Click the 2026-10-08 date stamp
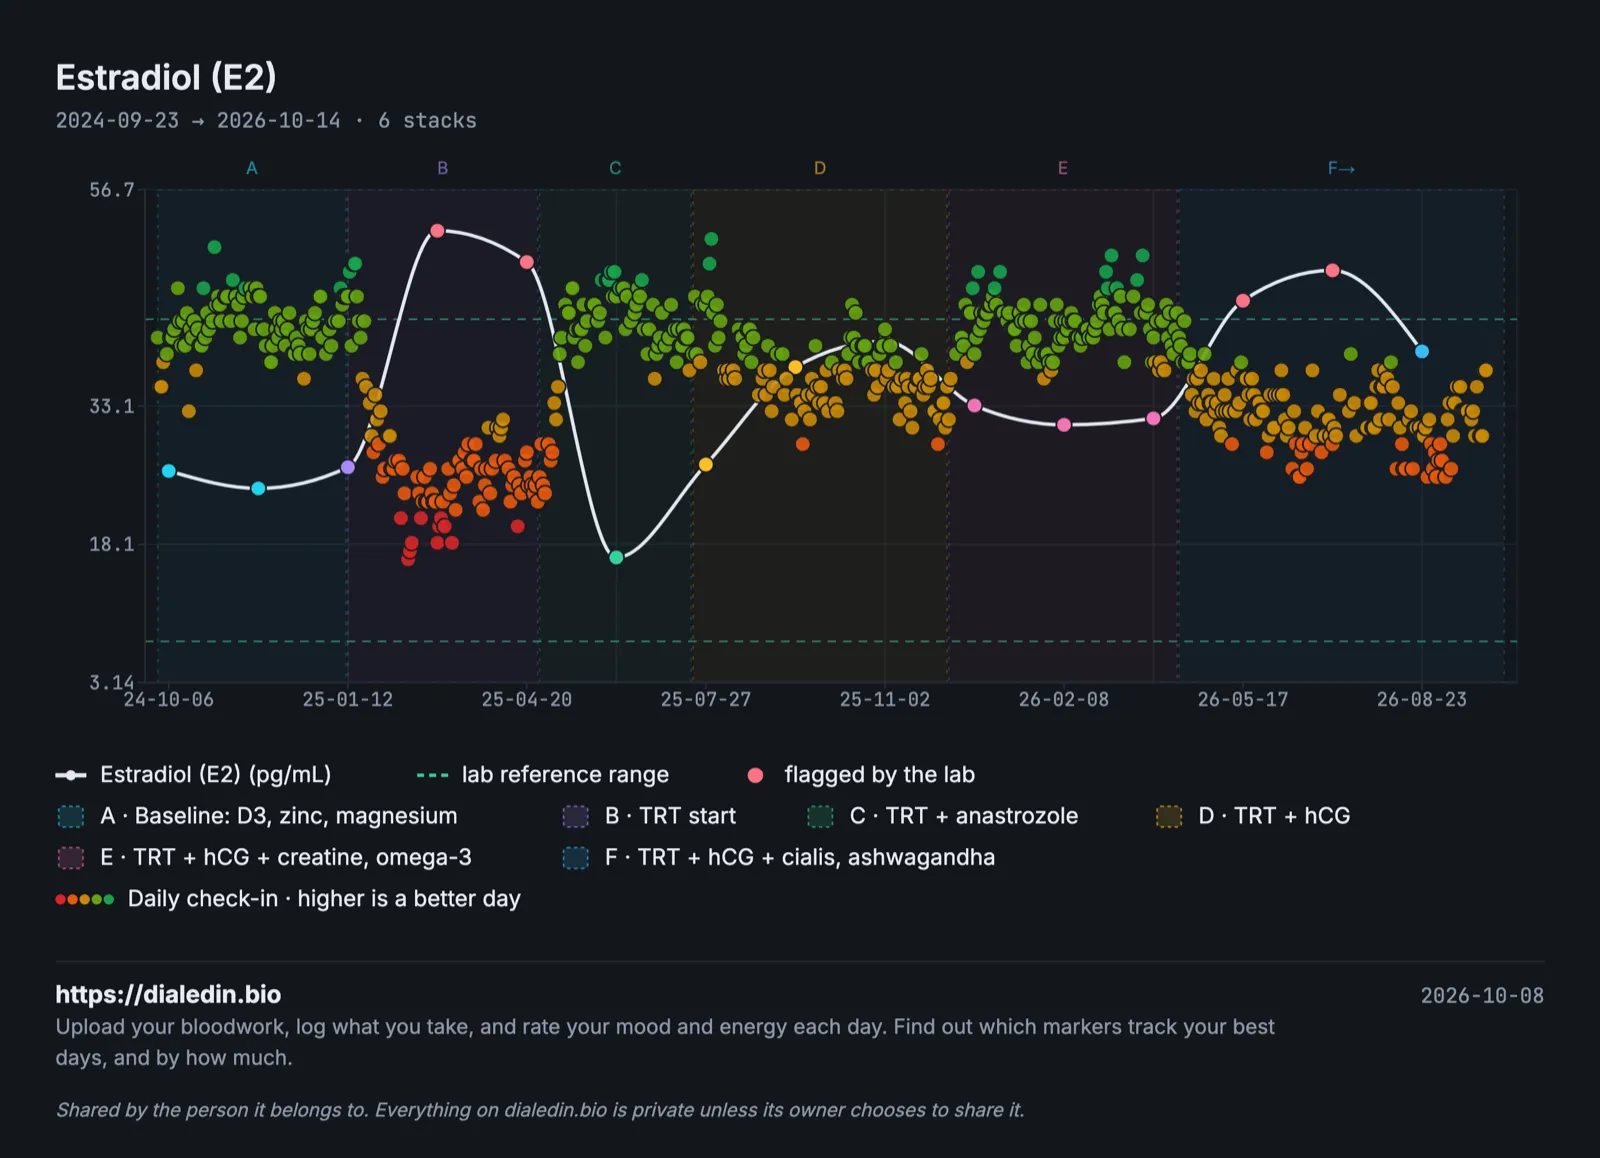The width and height of the screenshot is (1600, 1158). 1482,995
